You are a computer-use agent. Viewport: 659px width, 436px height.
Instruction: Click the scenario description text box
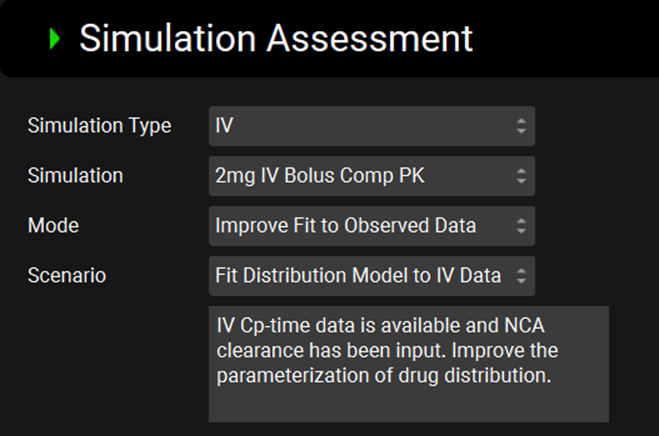[408, 364]
